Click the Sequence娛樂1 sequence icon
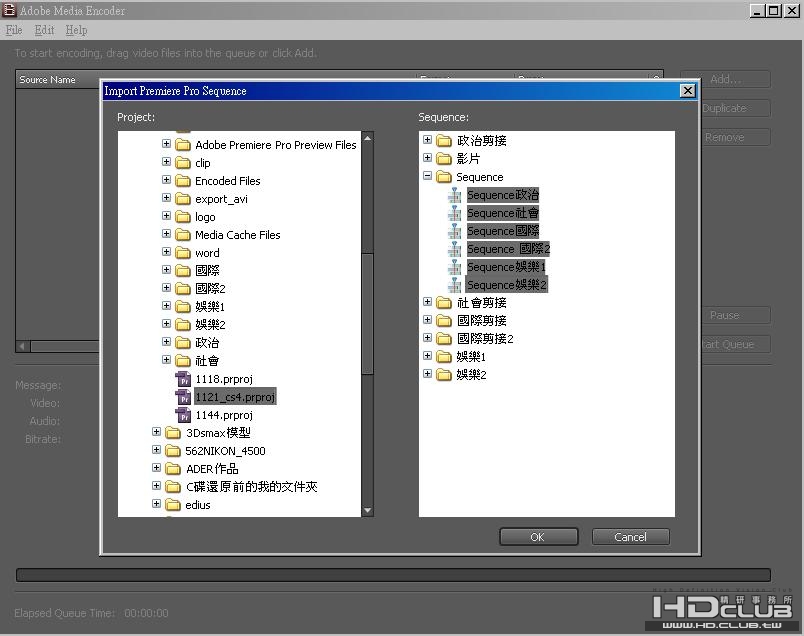 click(454, 267)
